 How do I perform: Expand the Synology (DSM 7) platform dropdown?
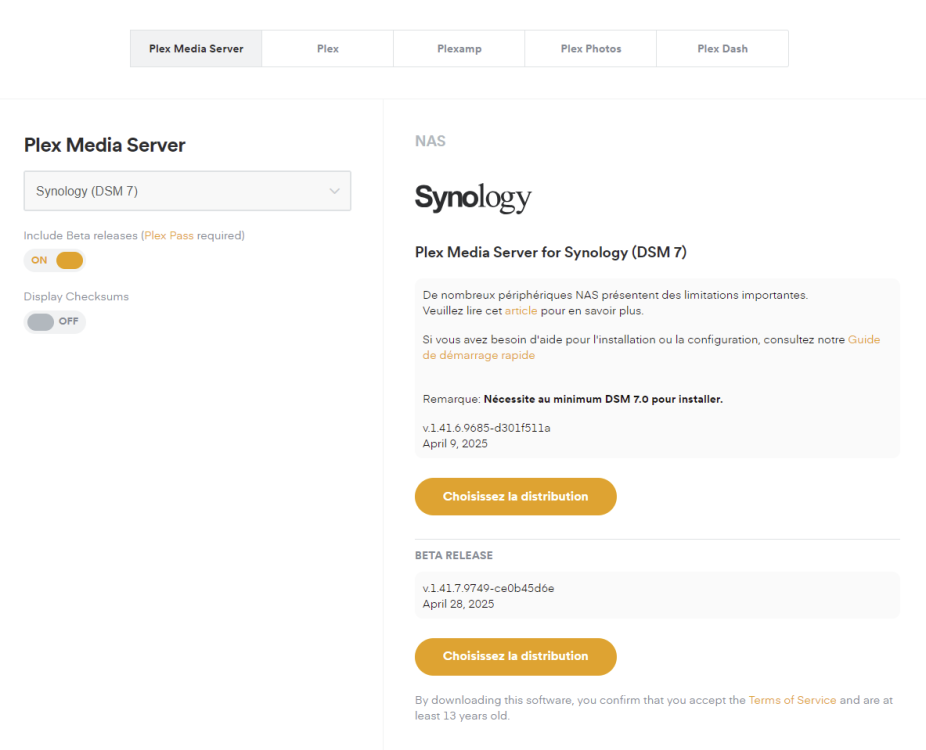coord(187,191)
